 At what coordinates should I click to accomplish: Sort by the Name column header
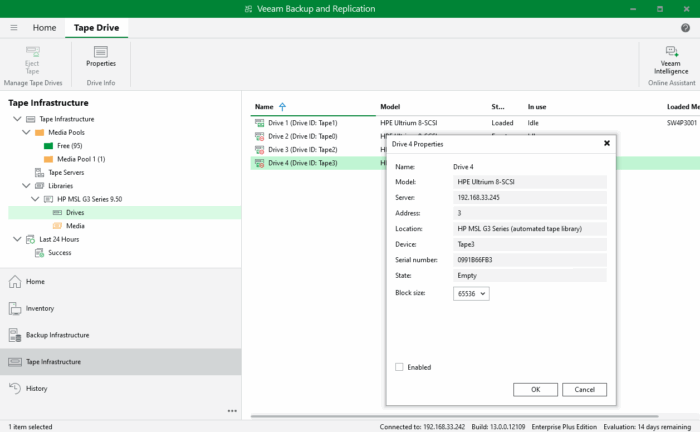[264, 107]
